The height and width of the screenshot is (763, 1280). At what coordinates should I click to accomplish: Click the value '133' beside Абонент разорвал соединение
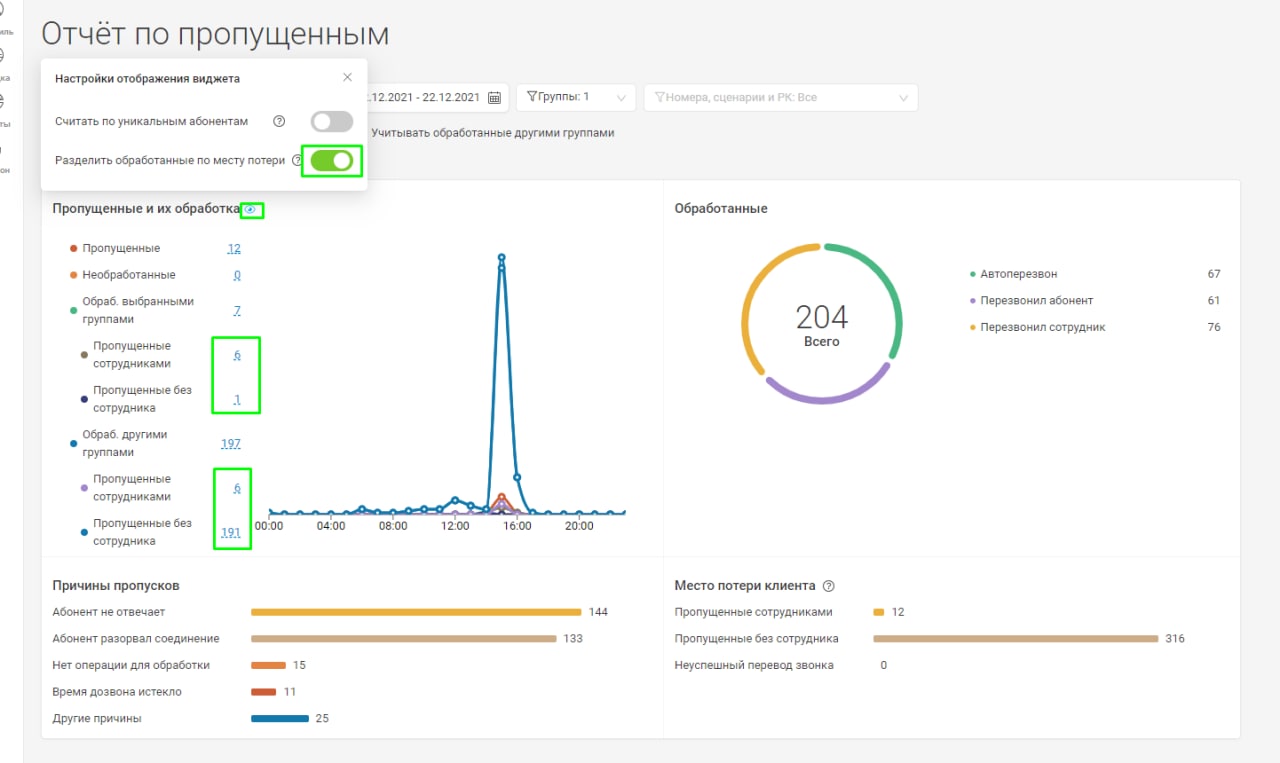tap(573, 638)
